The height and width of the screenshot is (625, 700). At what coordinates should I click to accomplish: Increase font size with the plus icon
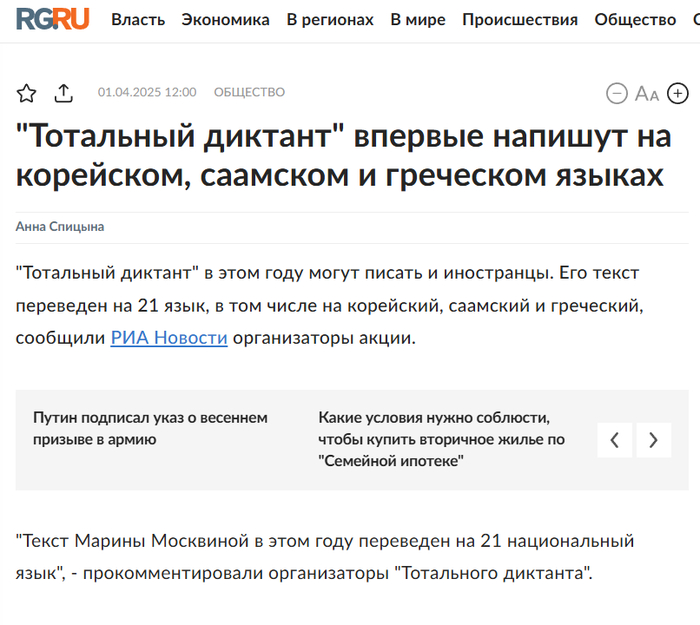(x=678, y=94)
